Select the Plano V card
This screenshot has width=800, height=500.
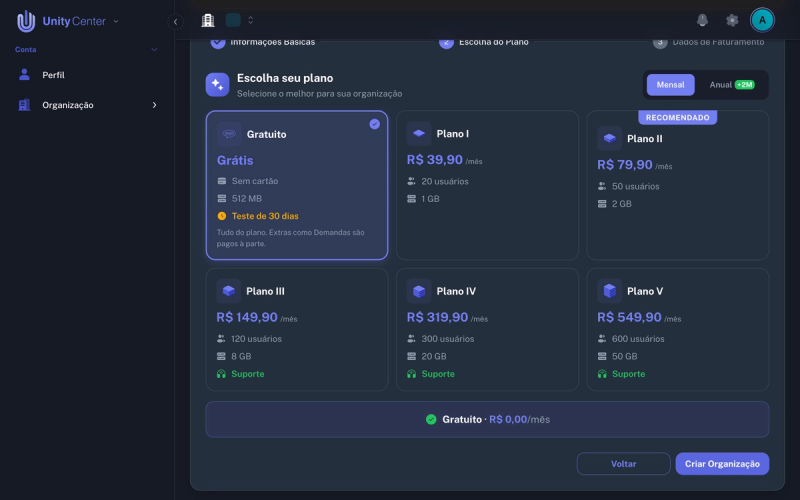pos(678,330)
